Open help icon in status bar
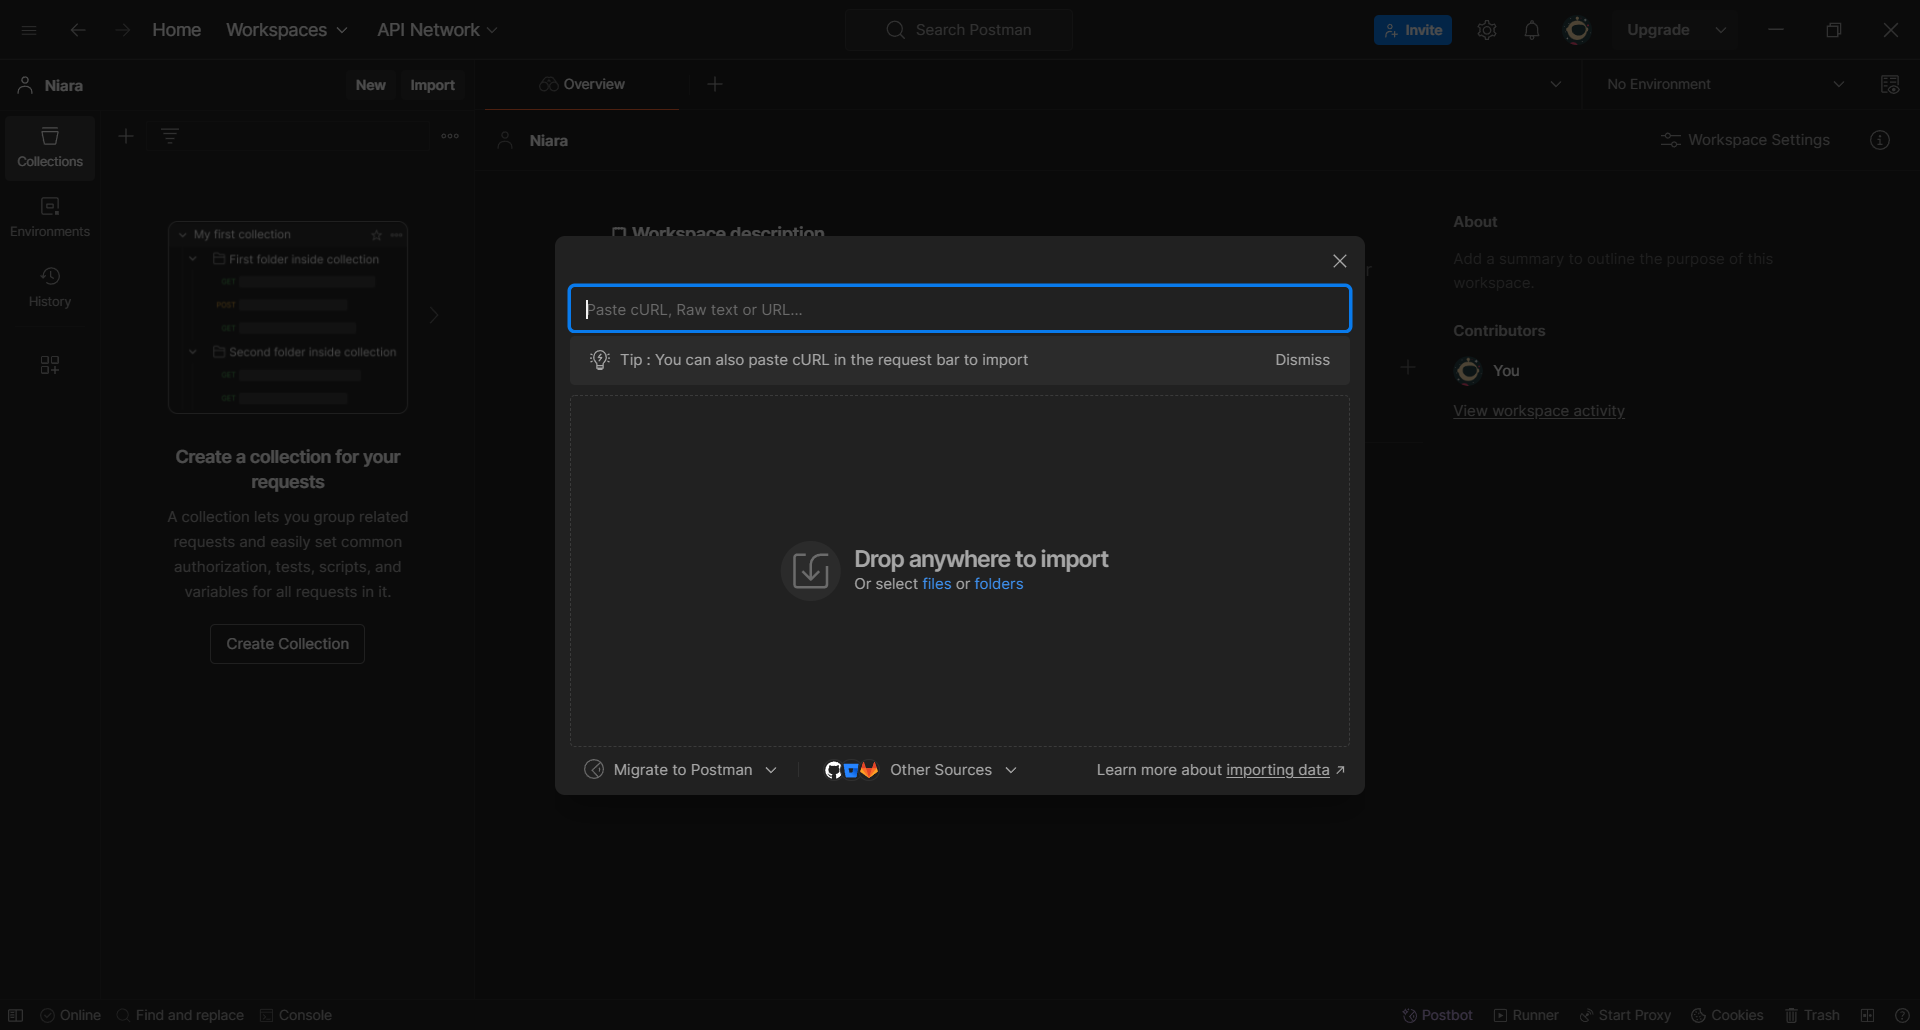 [x=1902, y=1015]
